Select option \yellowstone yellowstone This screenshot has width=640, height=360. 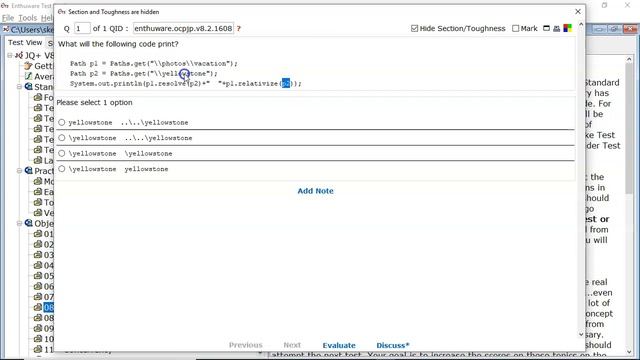62,169
